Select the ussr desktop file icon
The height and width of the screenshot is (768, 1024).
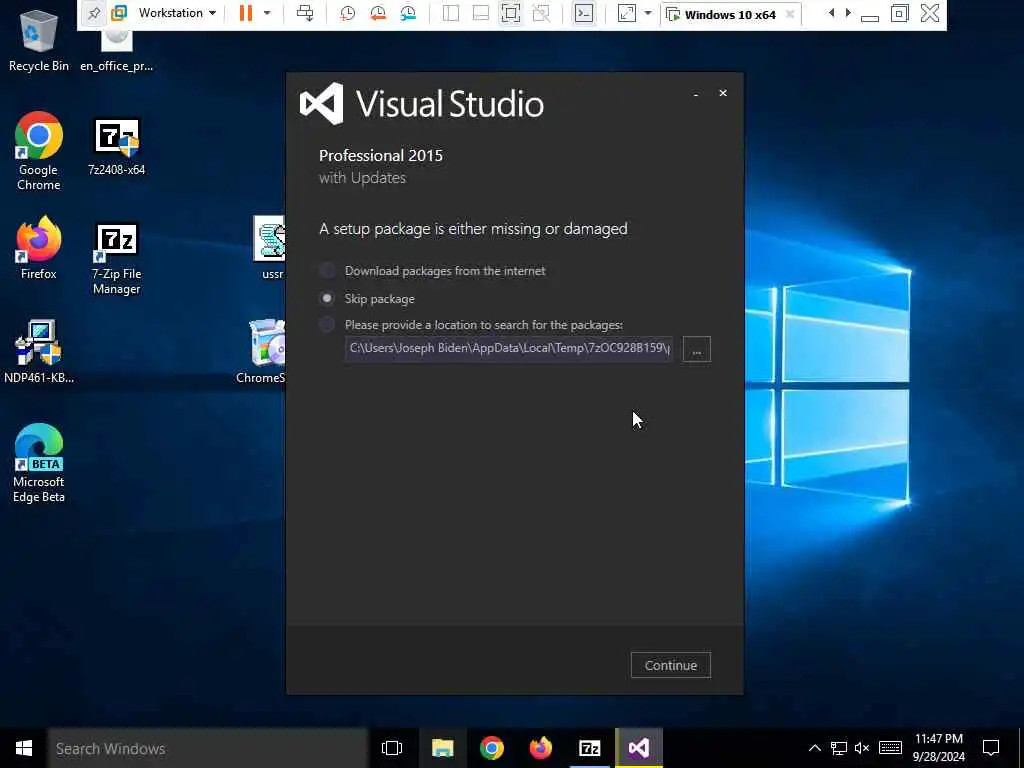pos(270,248)
